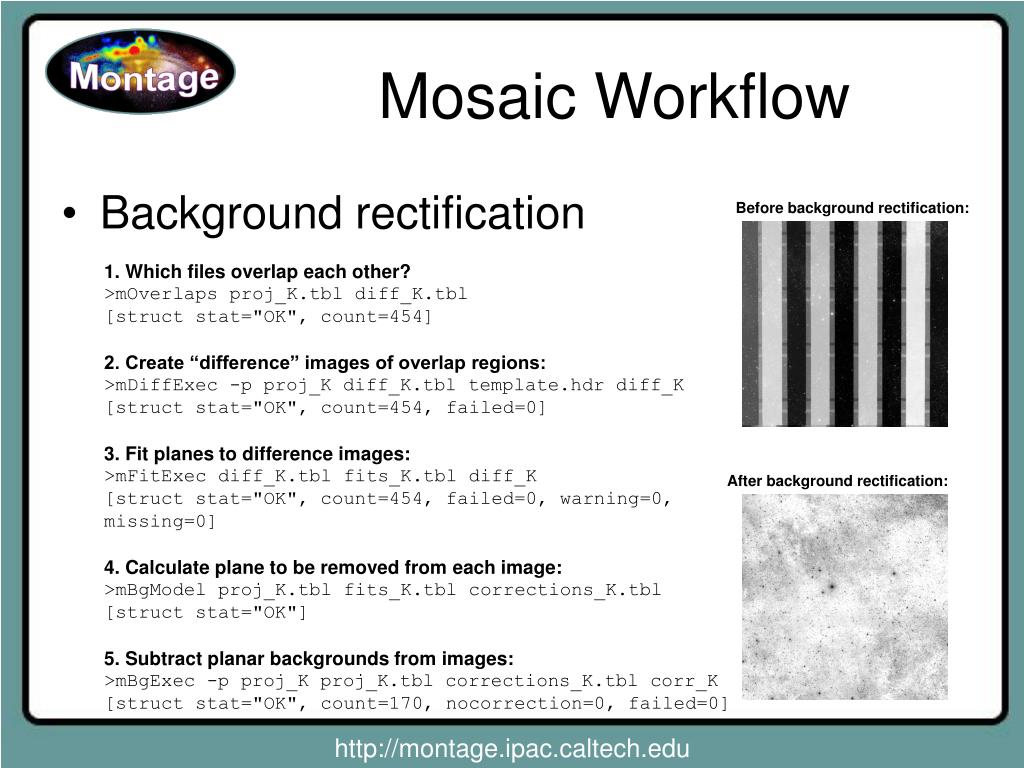Click "5. Subtract planar backgrounds from images:"
Screen dimensions: 1024x768
tap(309, 658)
